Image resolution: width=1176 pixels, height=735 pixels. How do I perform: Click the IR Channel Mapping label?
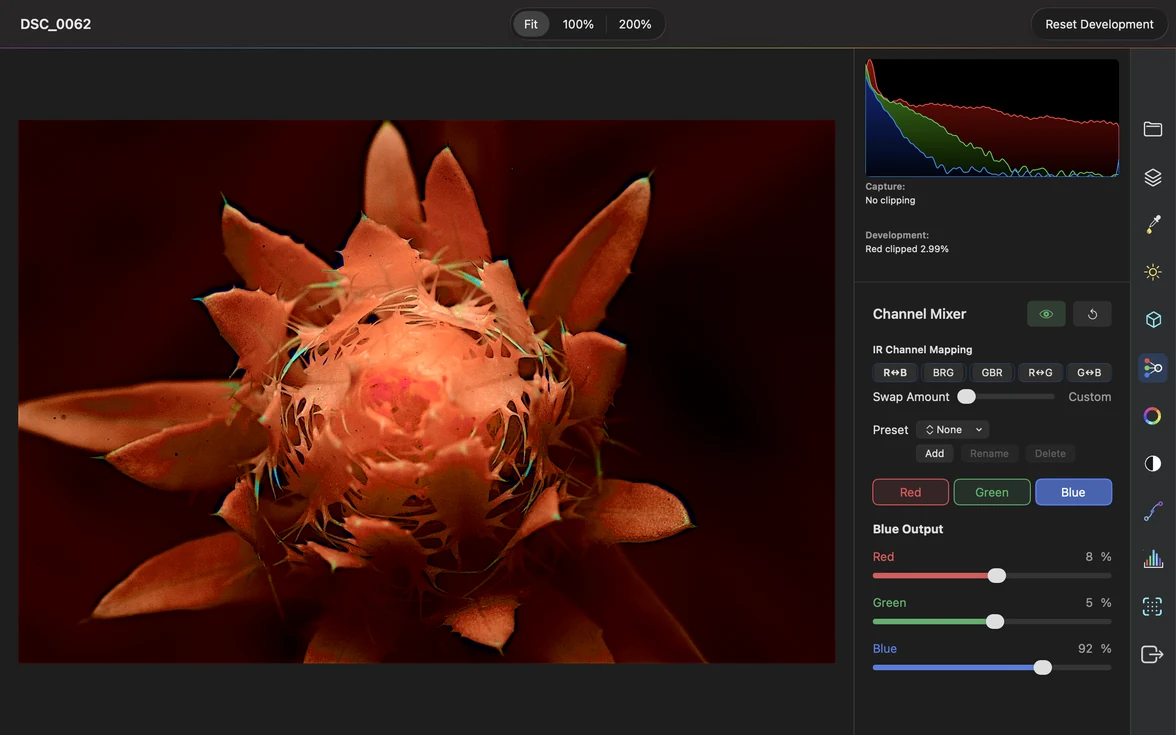click(x=922, y=350)
